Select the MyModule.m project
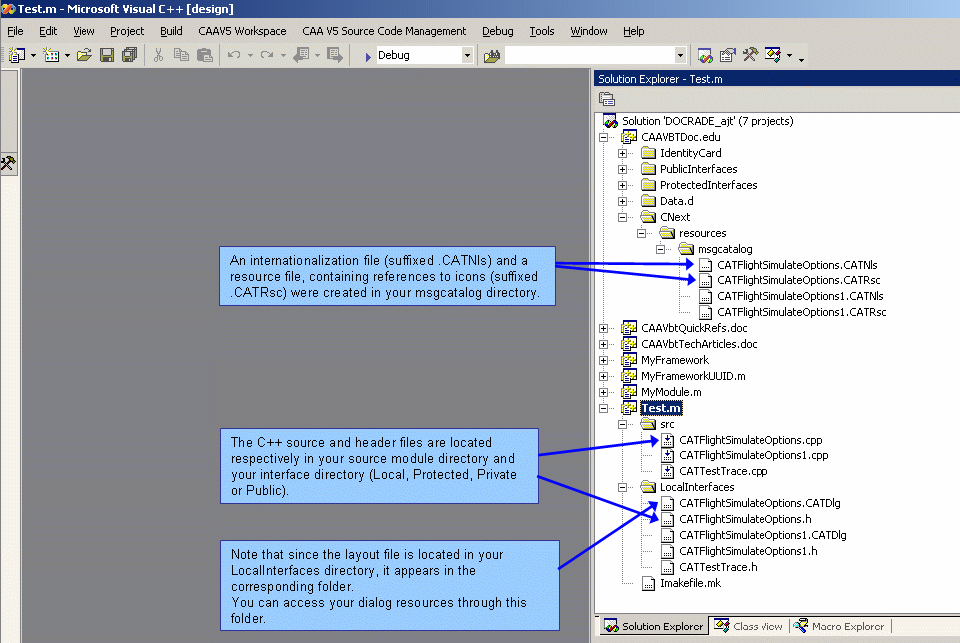 point(671,392)
